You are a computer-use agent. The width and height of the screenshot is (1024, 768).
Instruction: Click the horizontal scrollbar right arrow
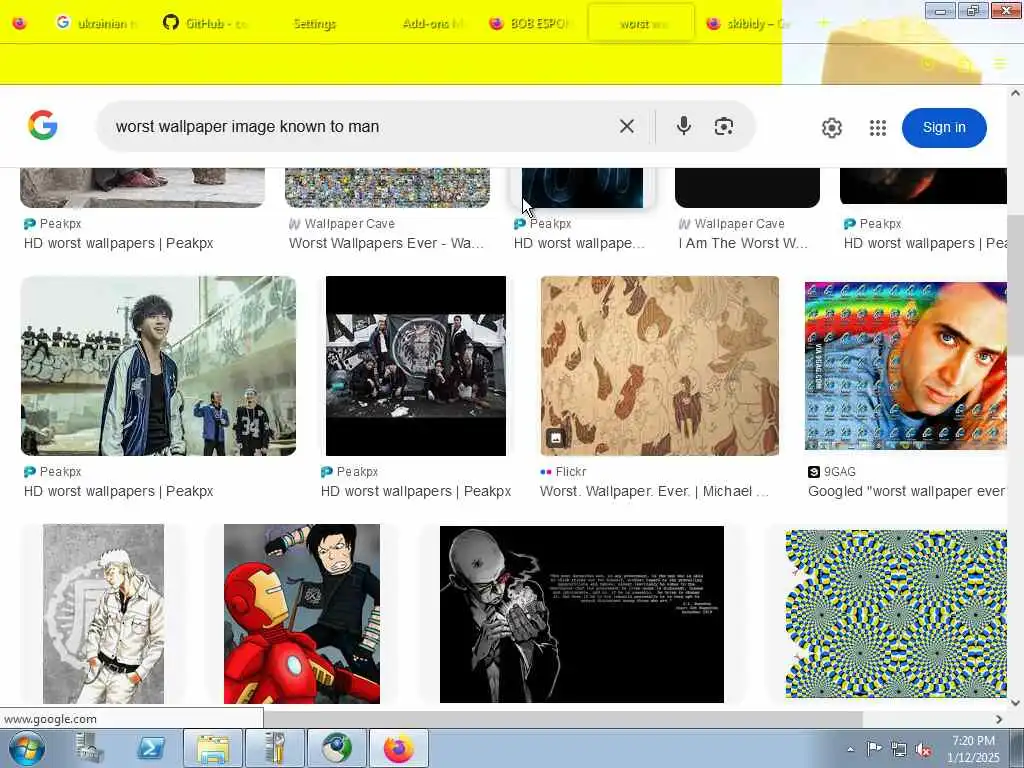[999, 719]
